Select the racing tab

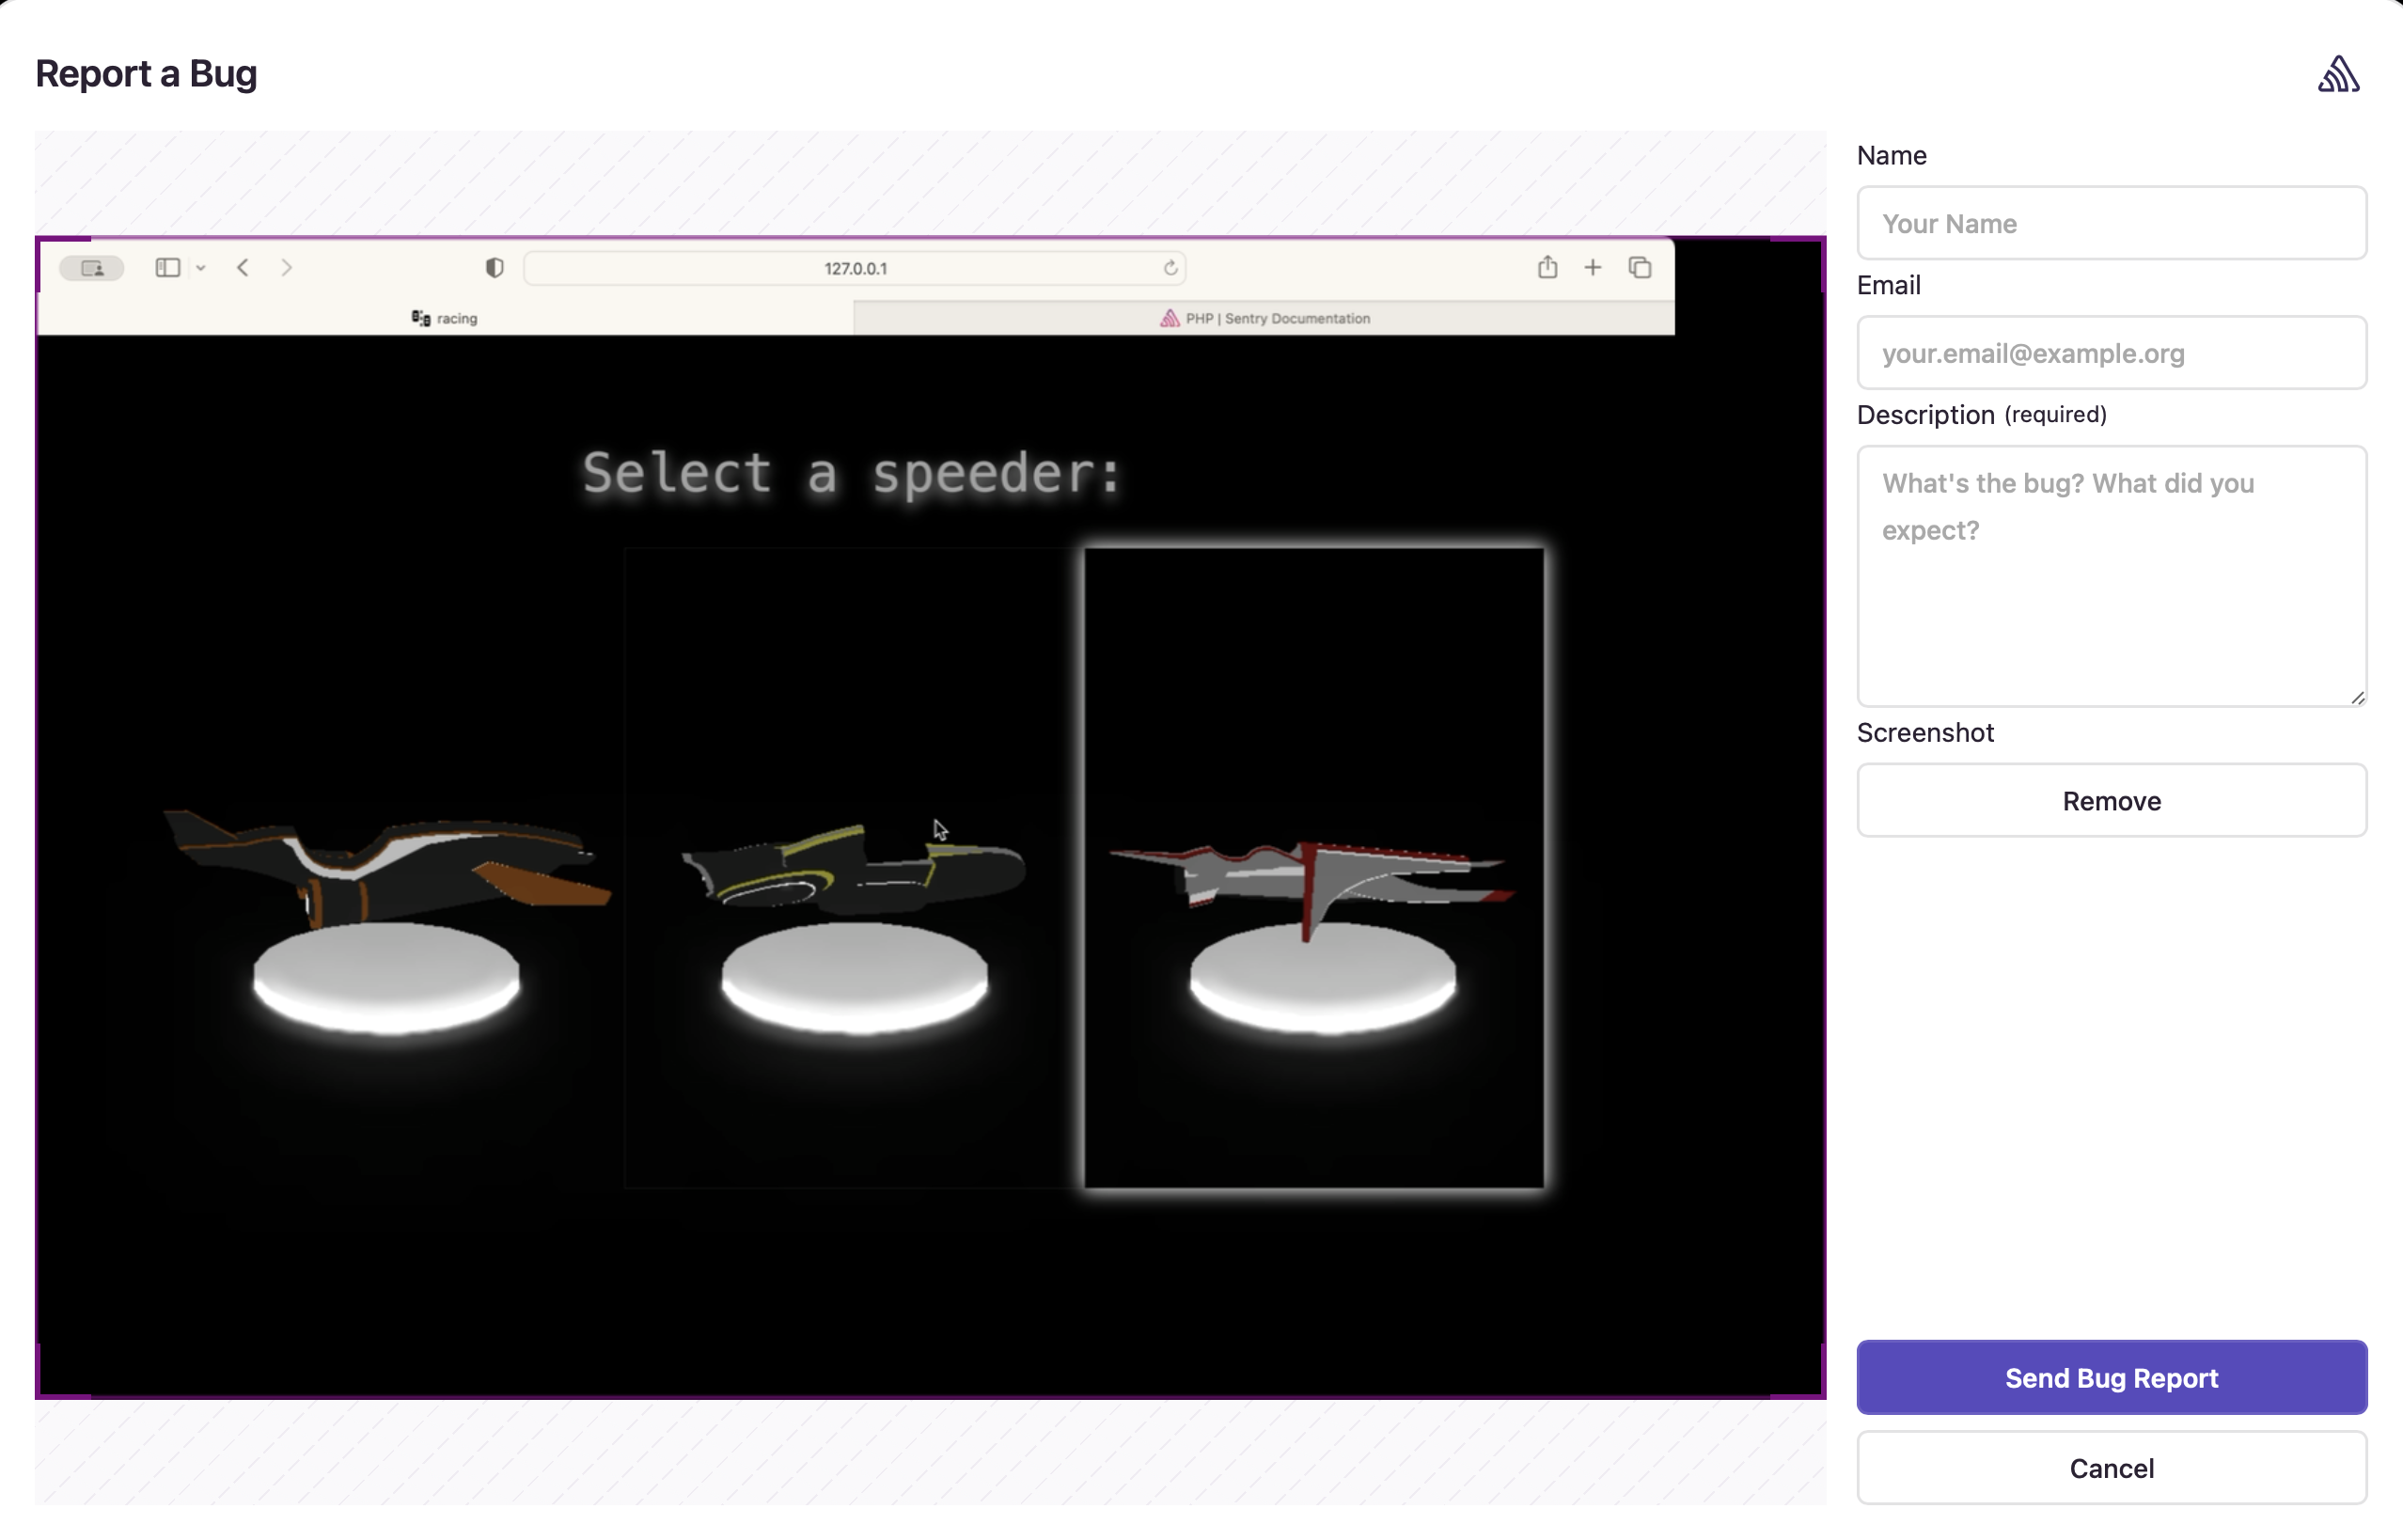point(445,318)
